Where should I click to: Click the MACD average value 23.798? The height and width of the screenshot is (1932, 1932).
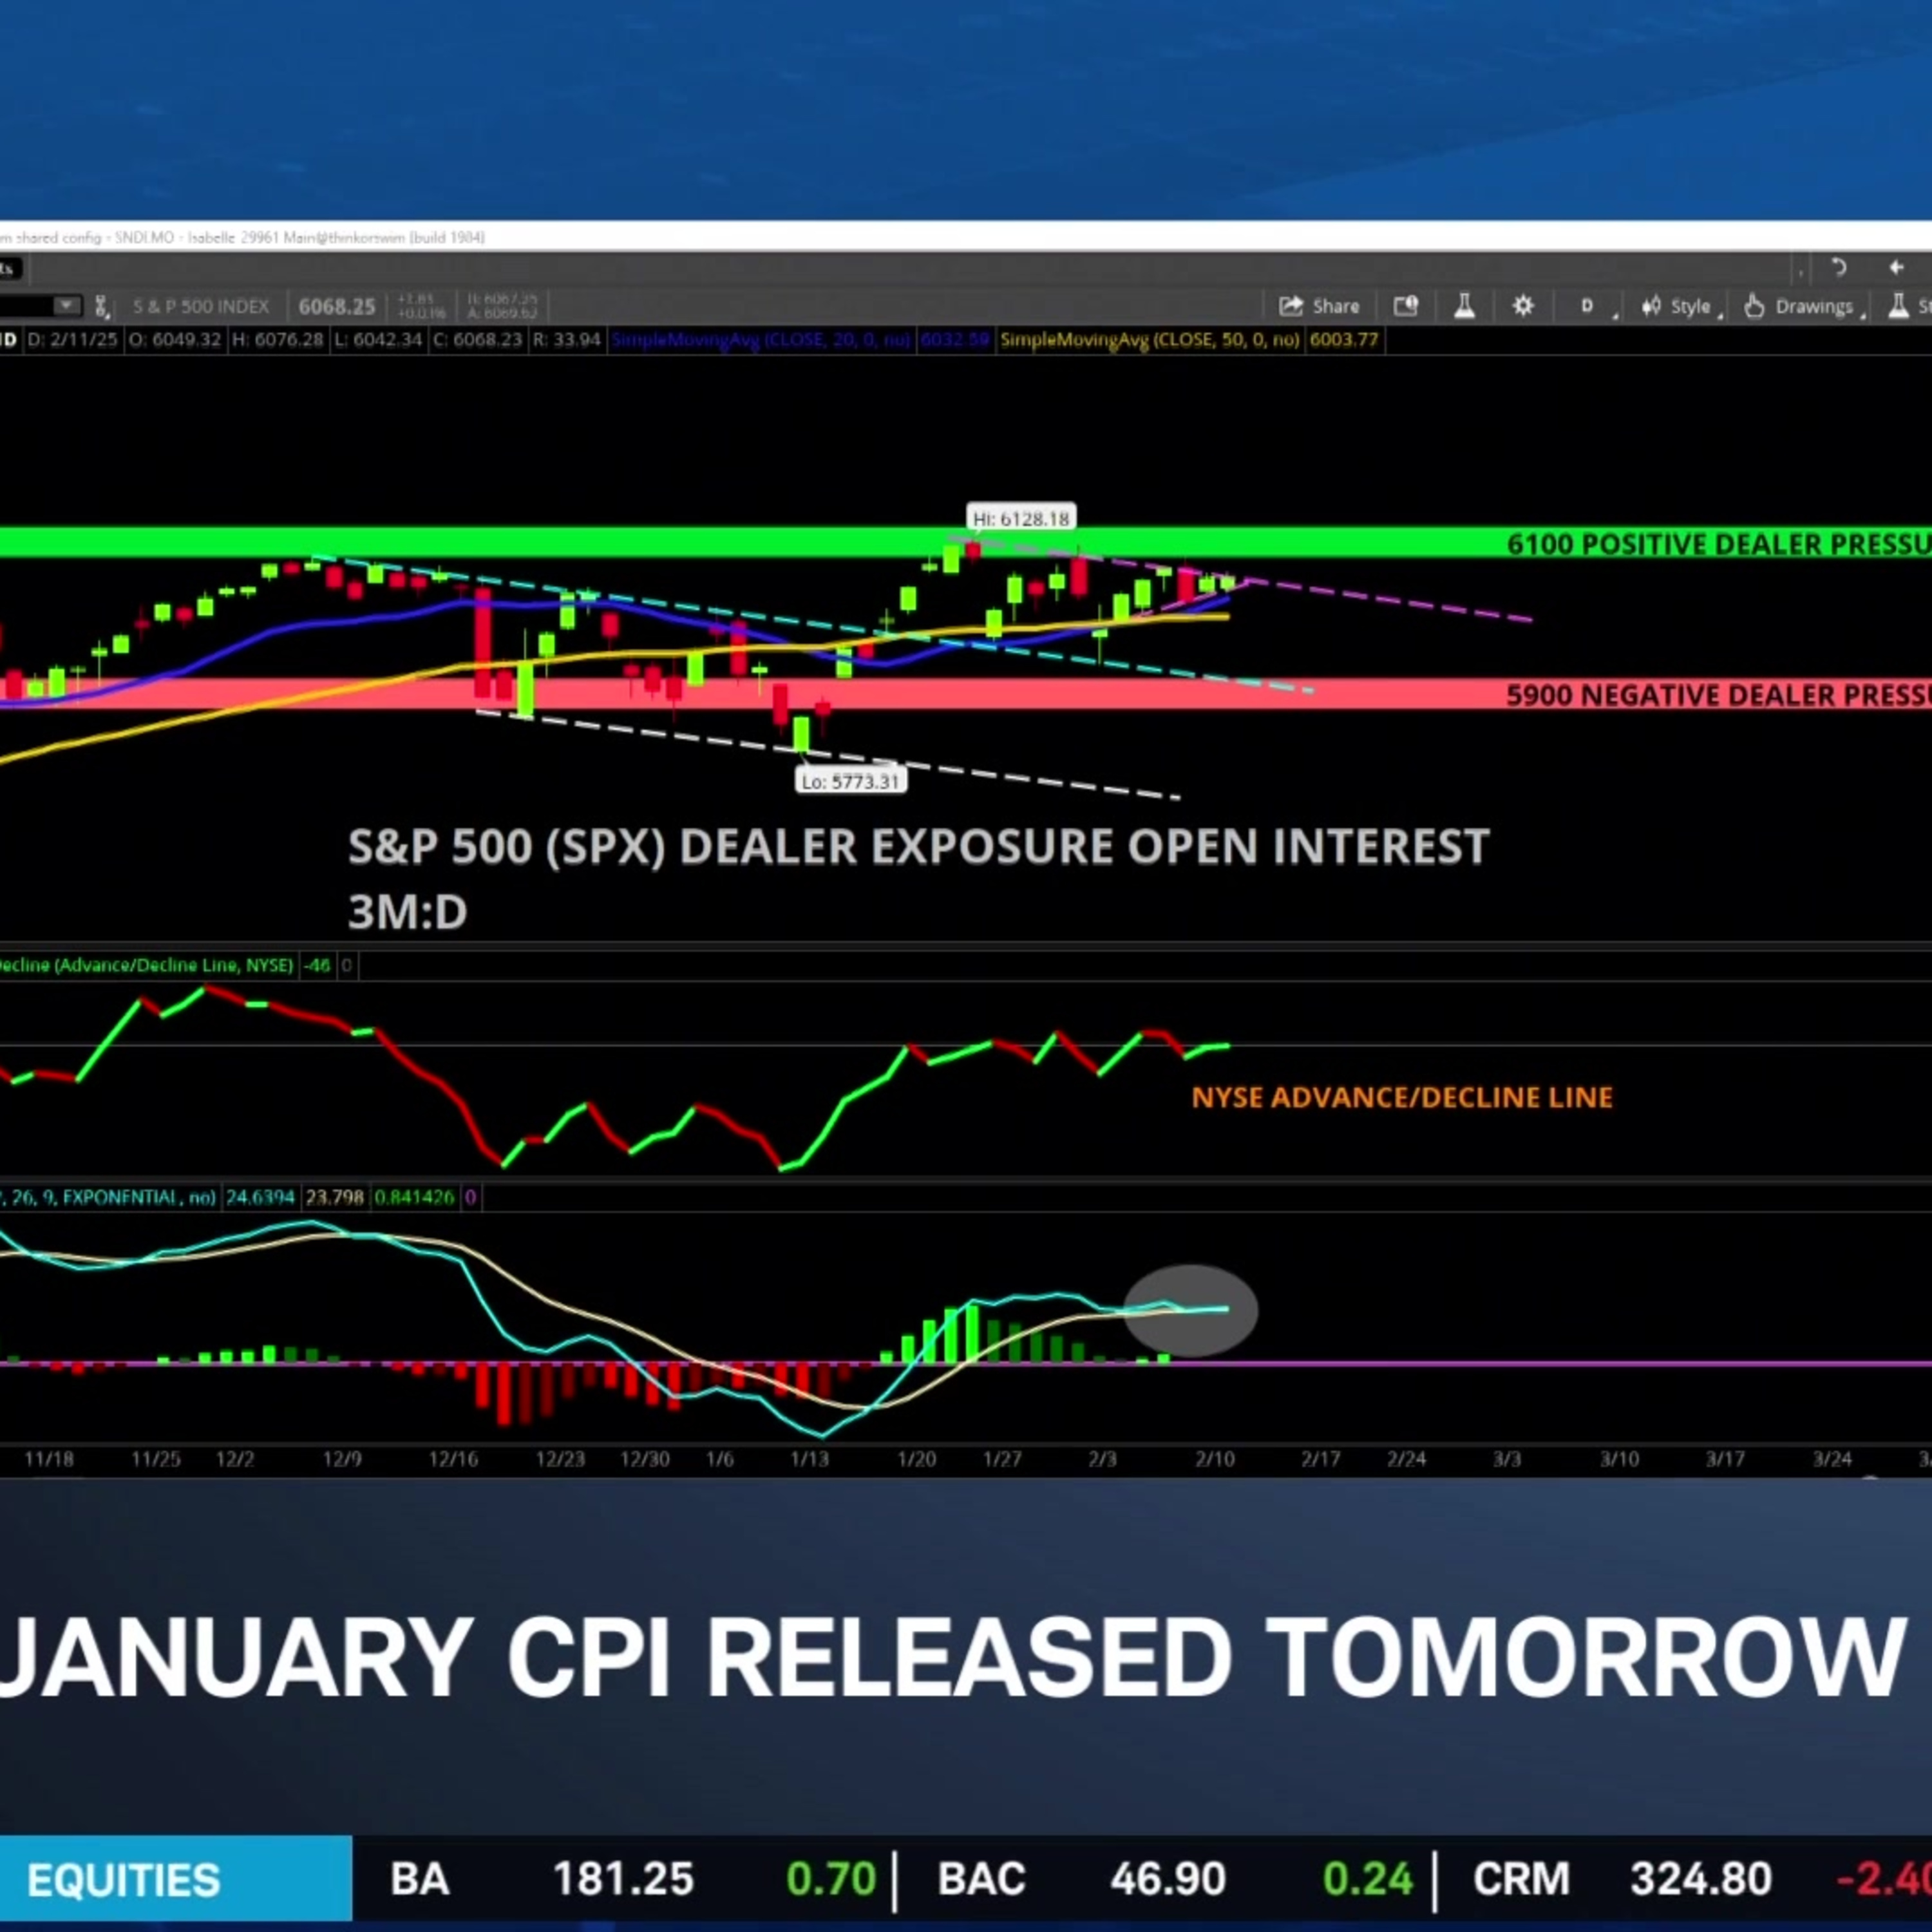pyautogui.click(x=334, y=1197)
